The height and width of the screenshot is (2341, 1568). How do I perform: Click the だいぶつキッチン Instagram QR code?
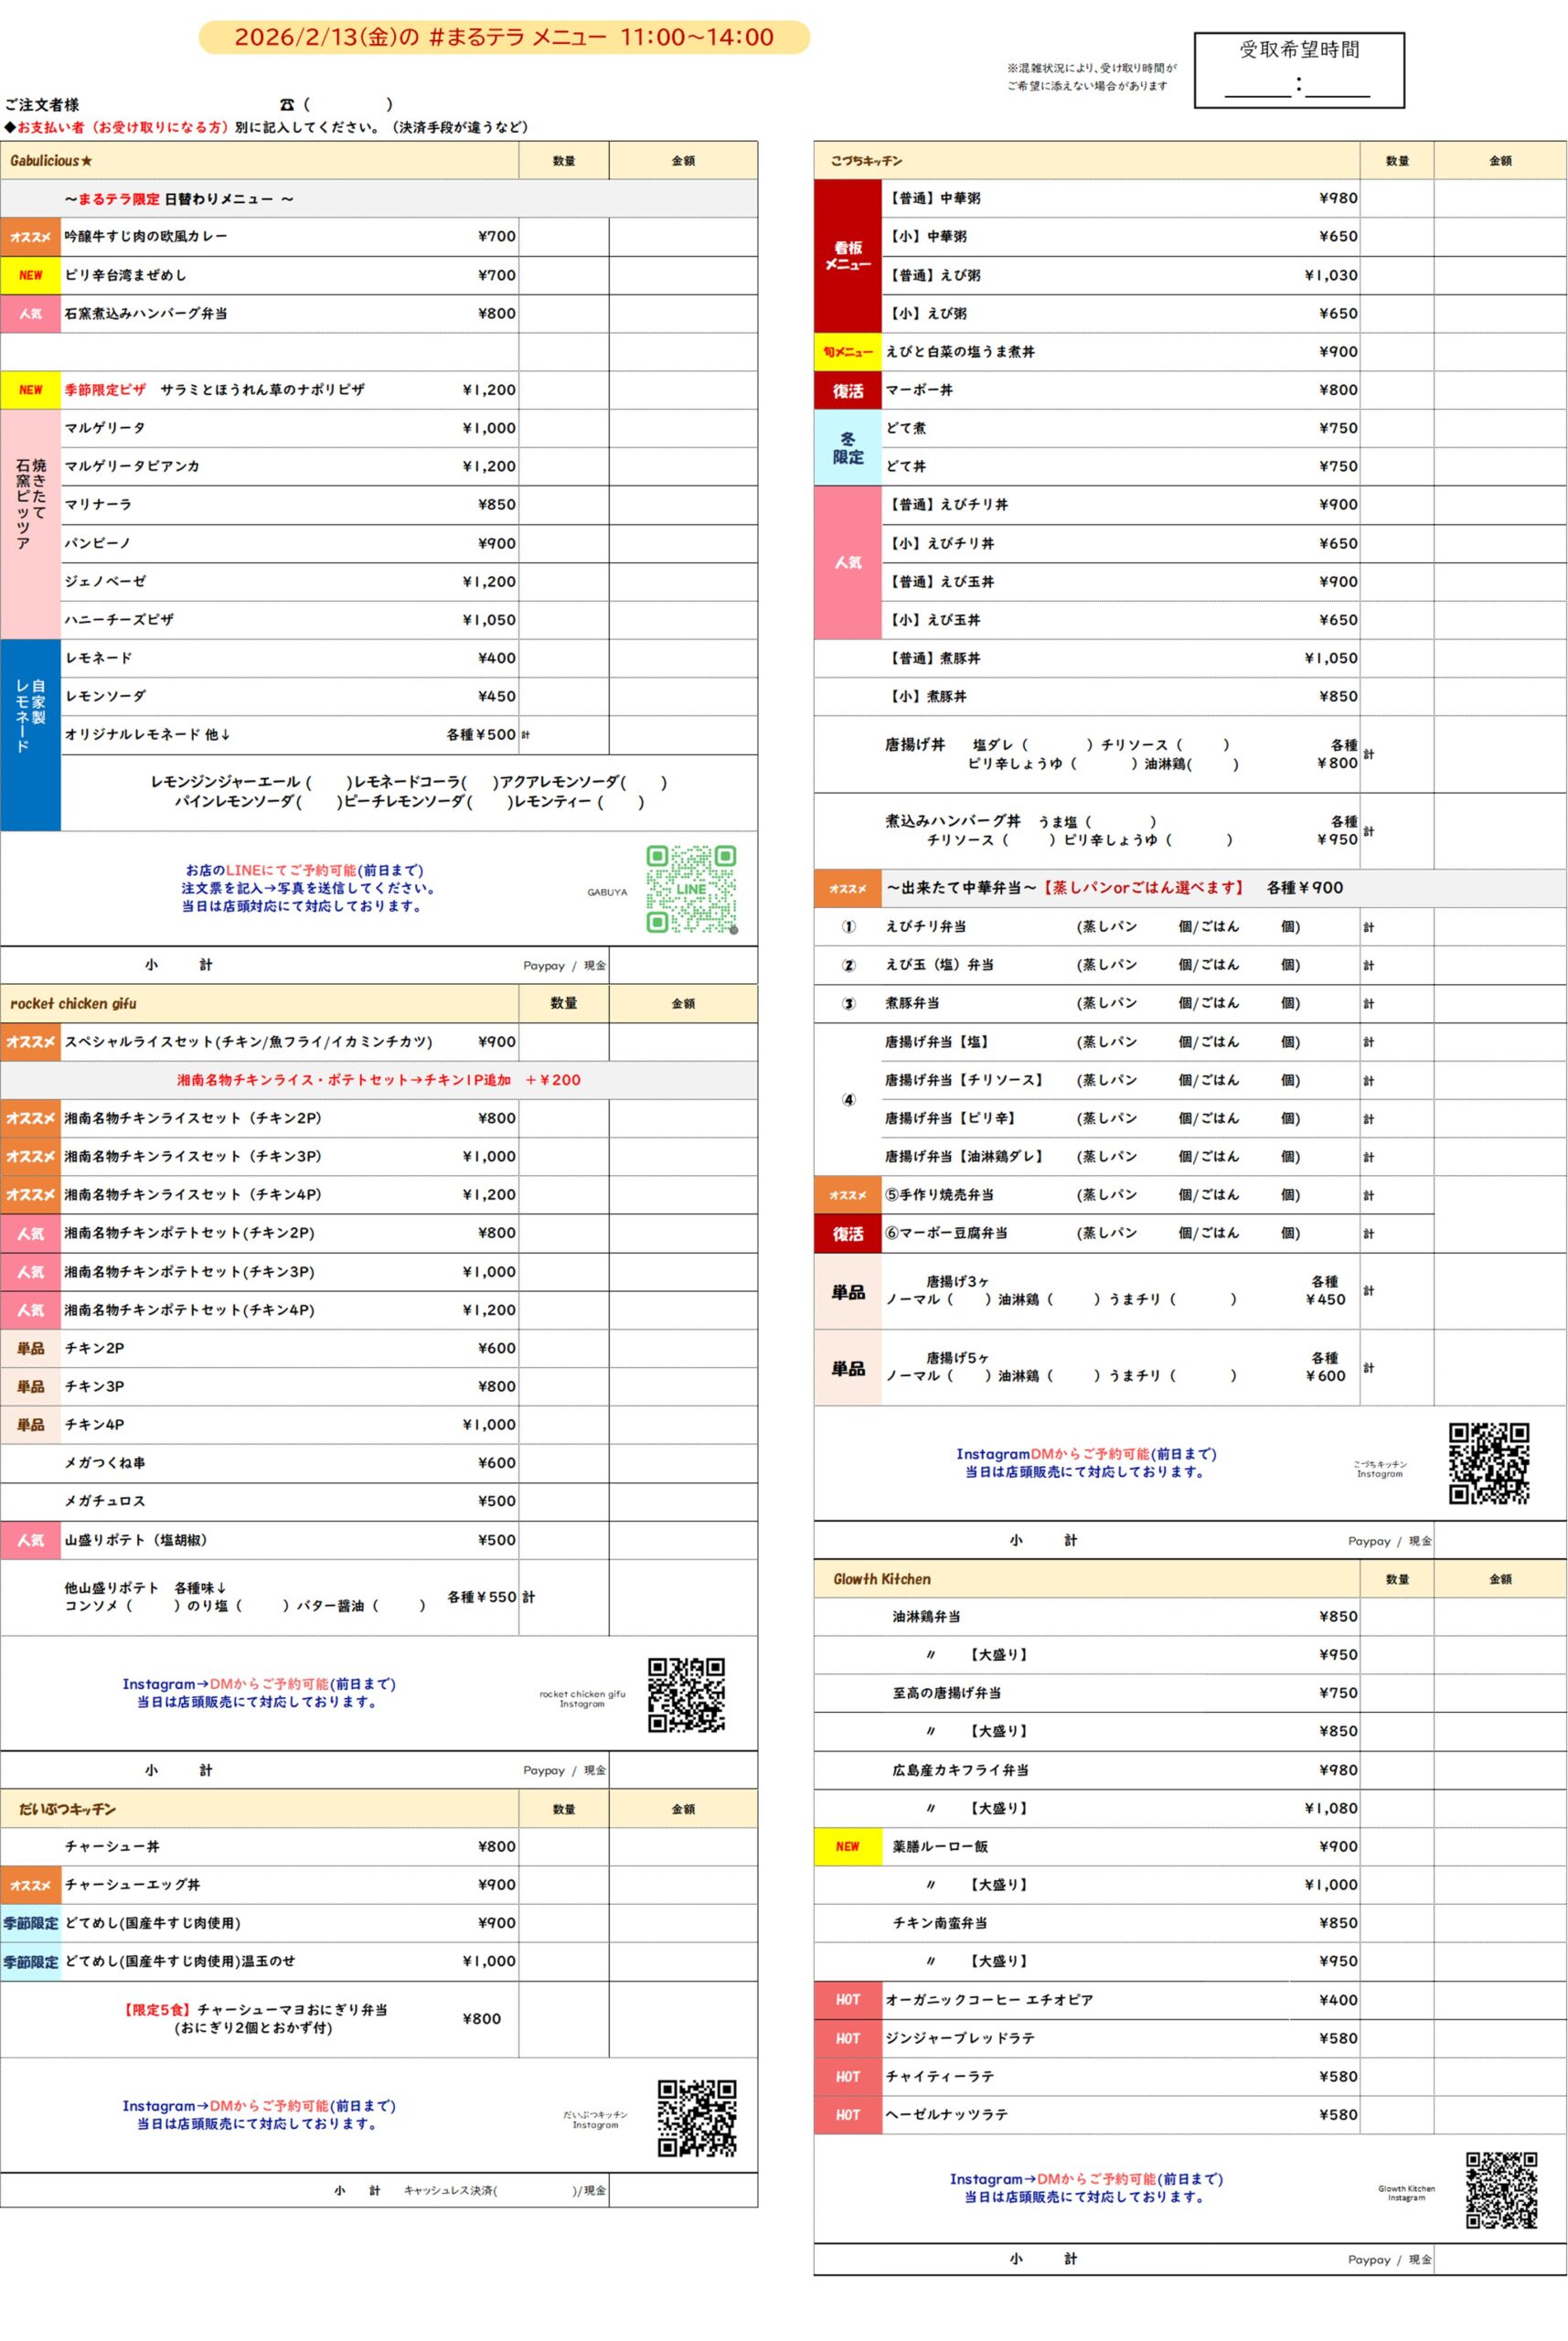[697, 2118]
